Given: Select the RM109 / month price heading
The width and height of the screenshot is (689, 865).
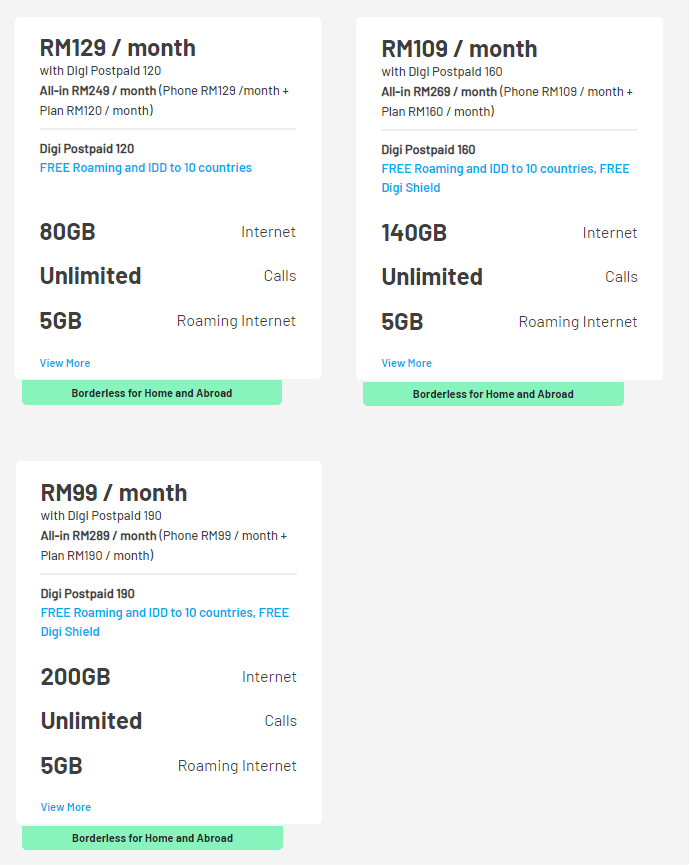Looking at the screenshot, I should tap(459, 49).
